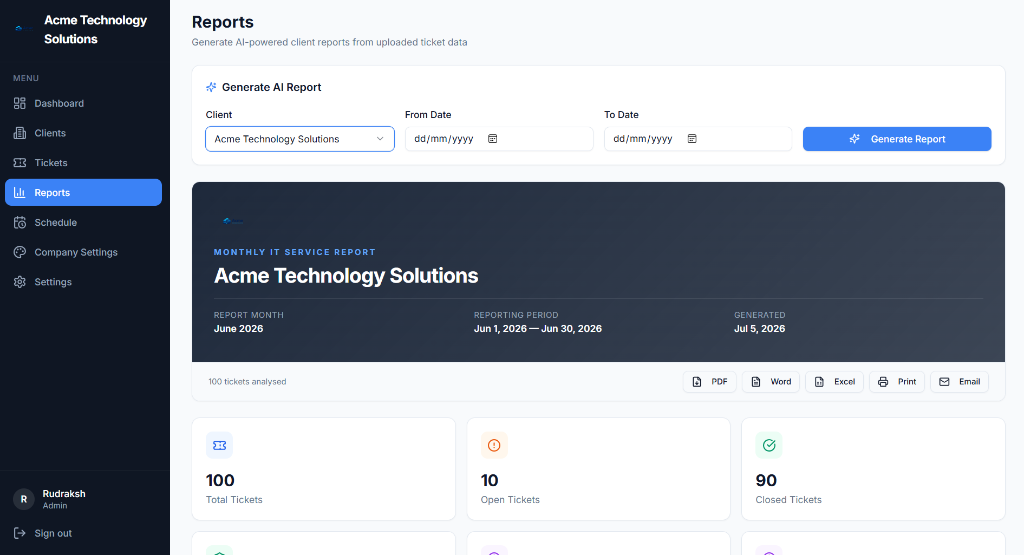Click the '100 tickets analysed' text
Viewport: 1024px width, 555px height.
(x=248, y=382)
